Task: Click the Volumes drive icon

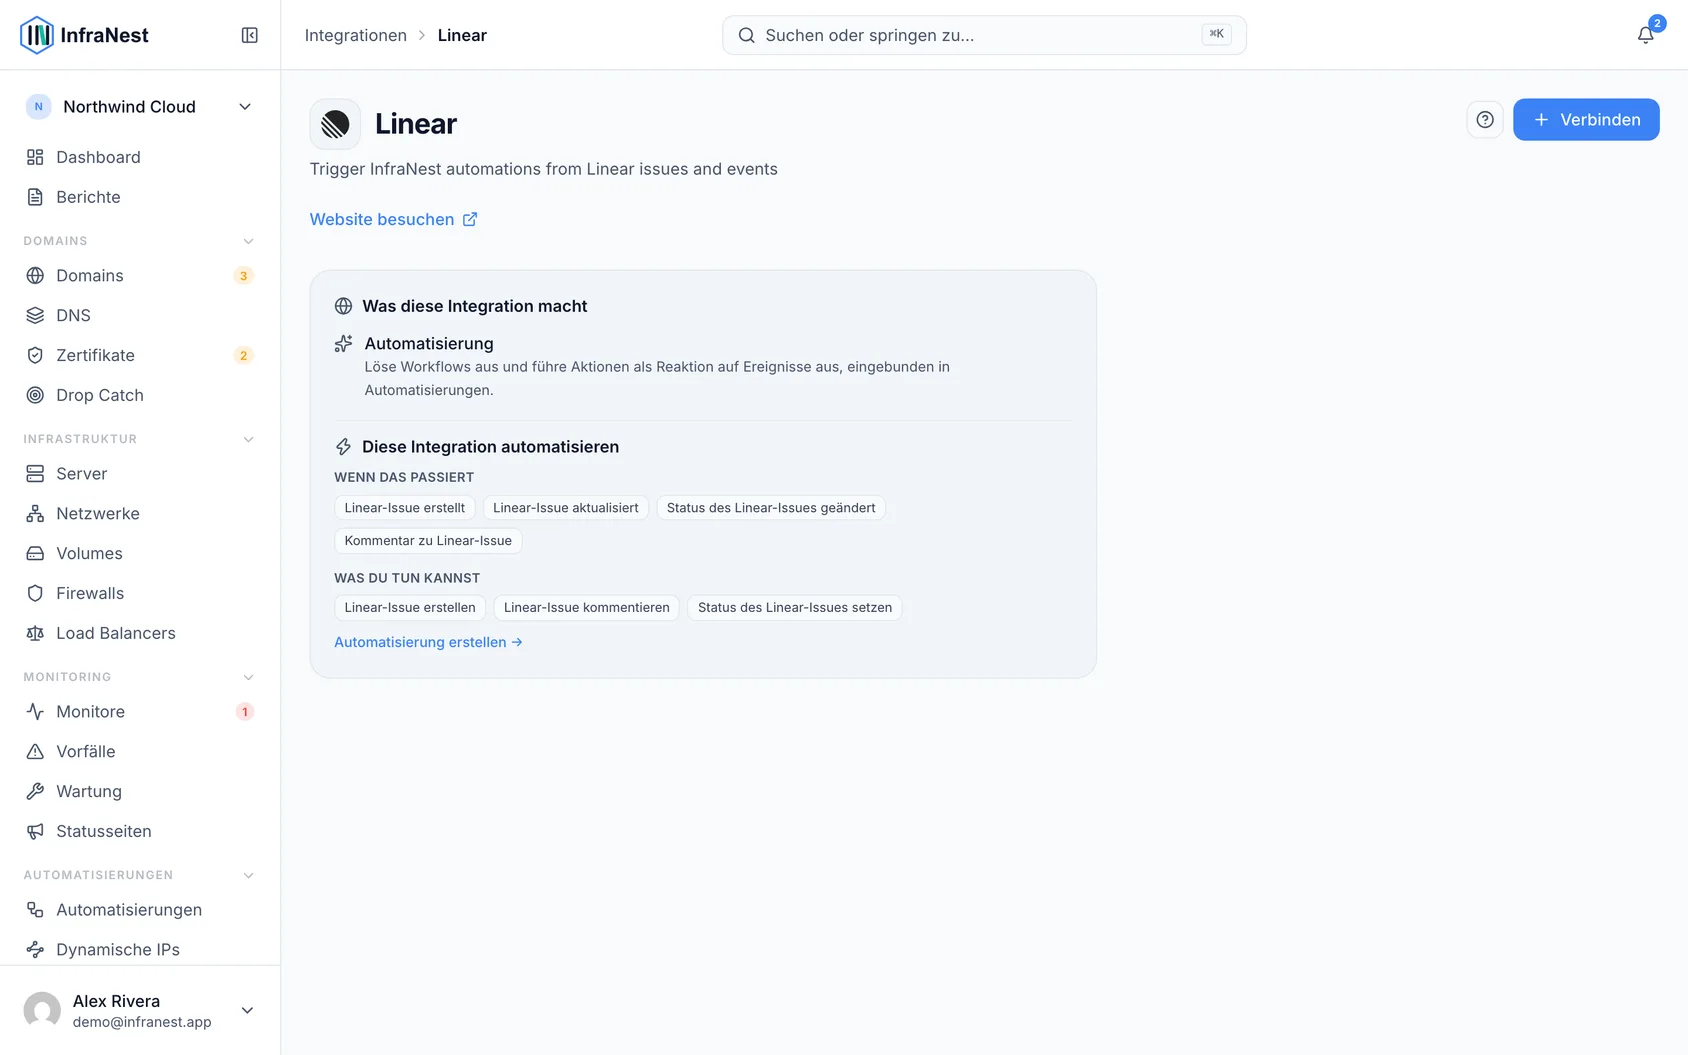Action: pyautogui.click(x=35, y=553)
